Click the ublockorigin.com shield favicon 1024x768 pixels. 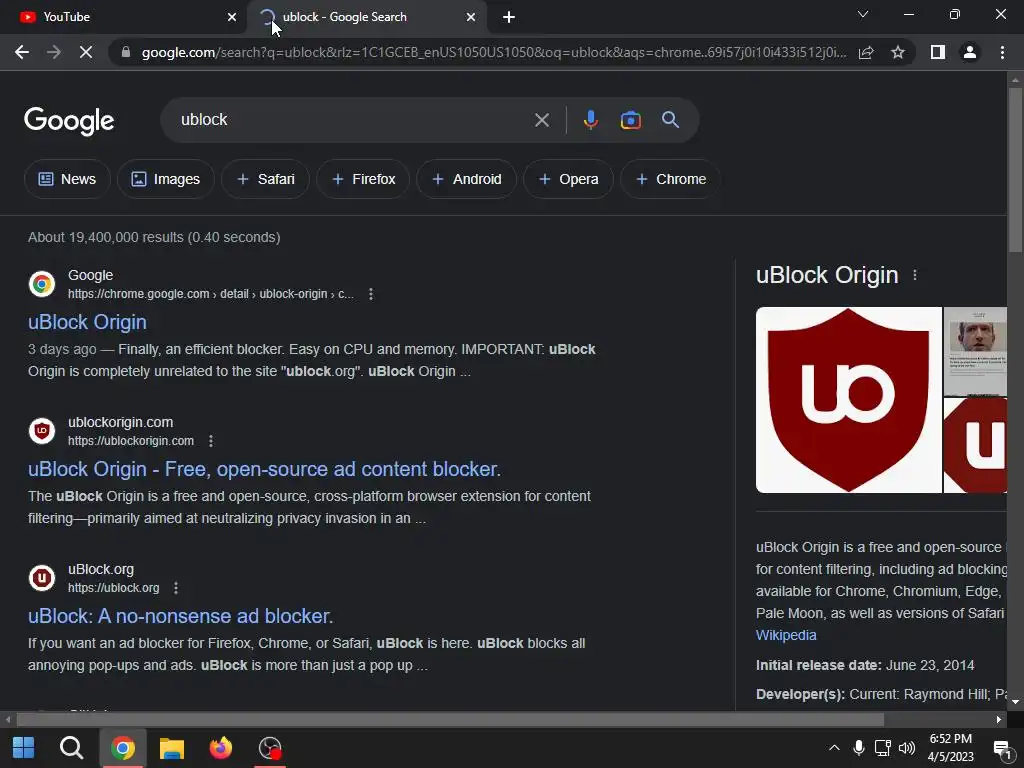point(42,430)
